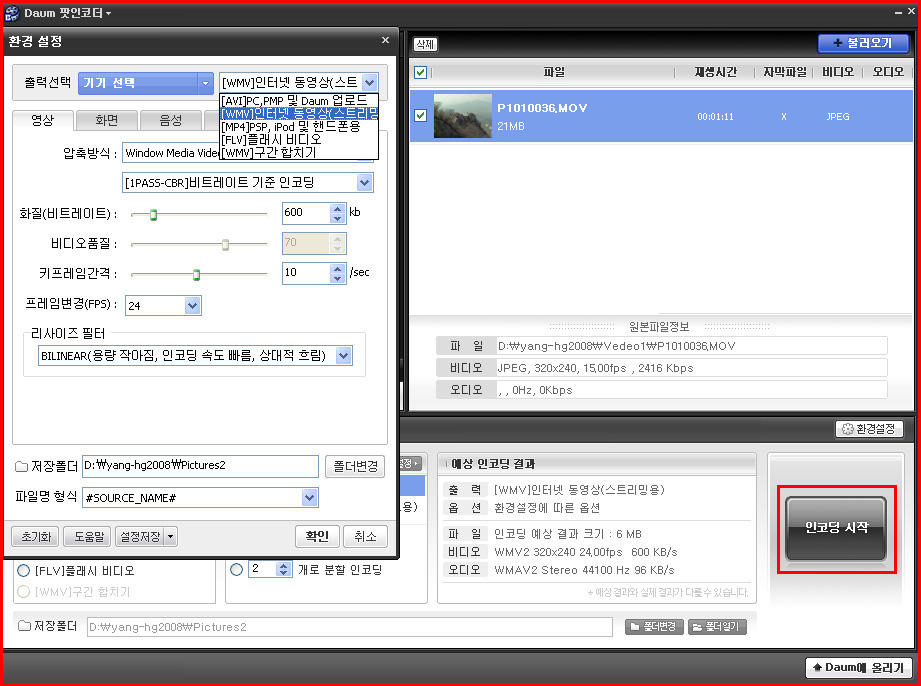
Task: Click the Daum에 올리기 upload button
Action: [x=858, y=668]
